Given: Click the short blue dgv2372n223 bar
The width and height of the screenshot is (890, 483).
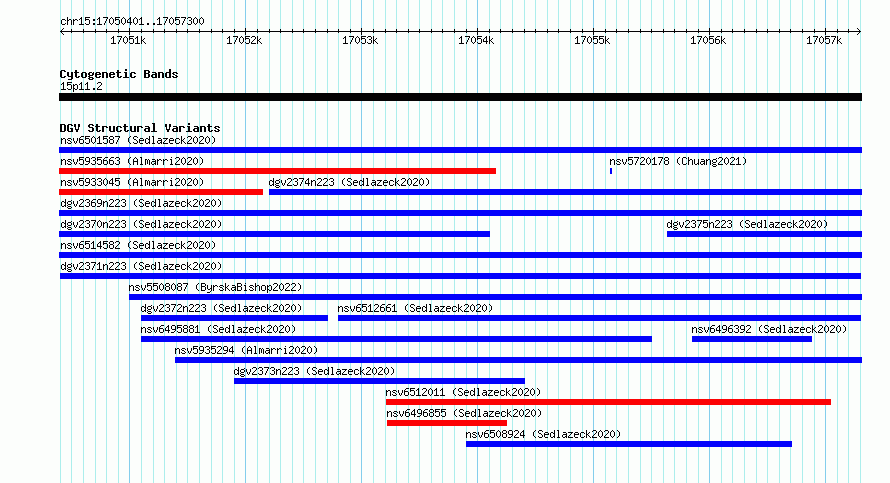Looking at the screenshot, I should pyautogui.click(x=234, y=318).
